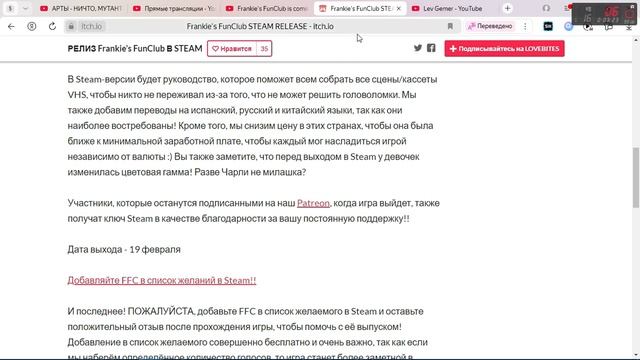Open the new tab with plus button

(507, 8)
